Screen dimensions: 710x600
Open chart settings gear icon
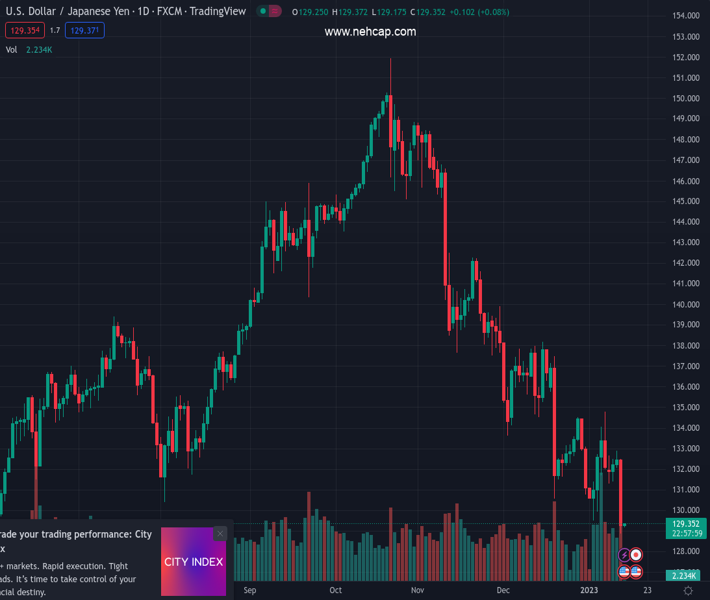(x=689, y=591)
